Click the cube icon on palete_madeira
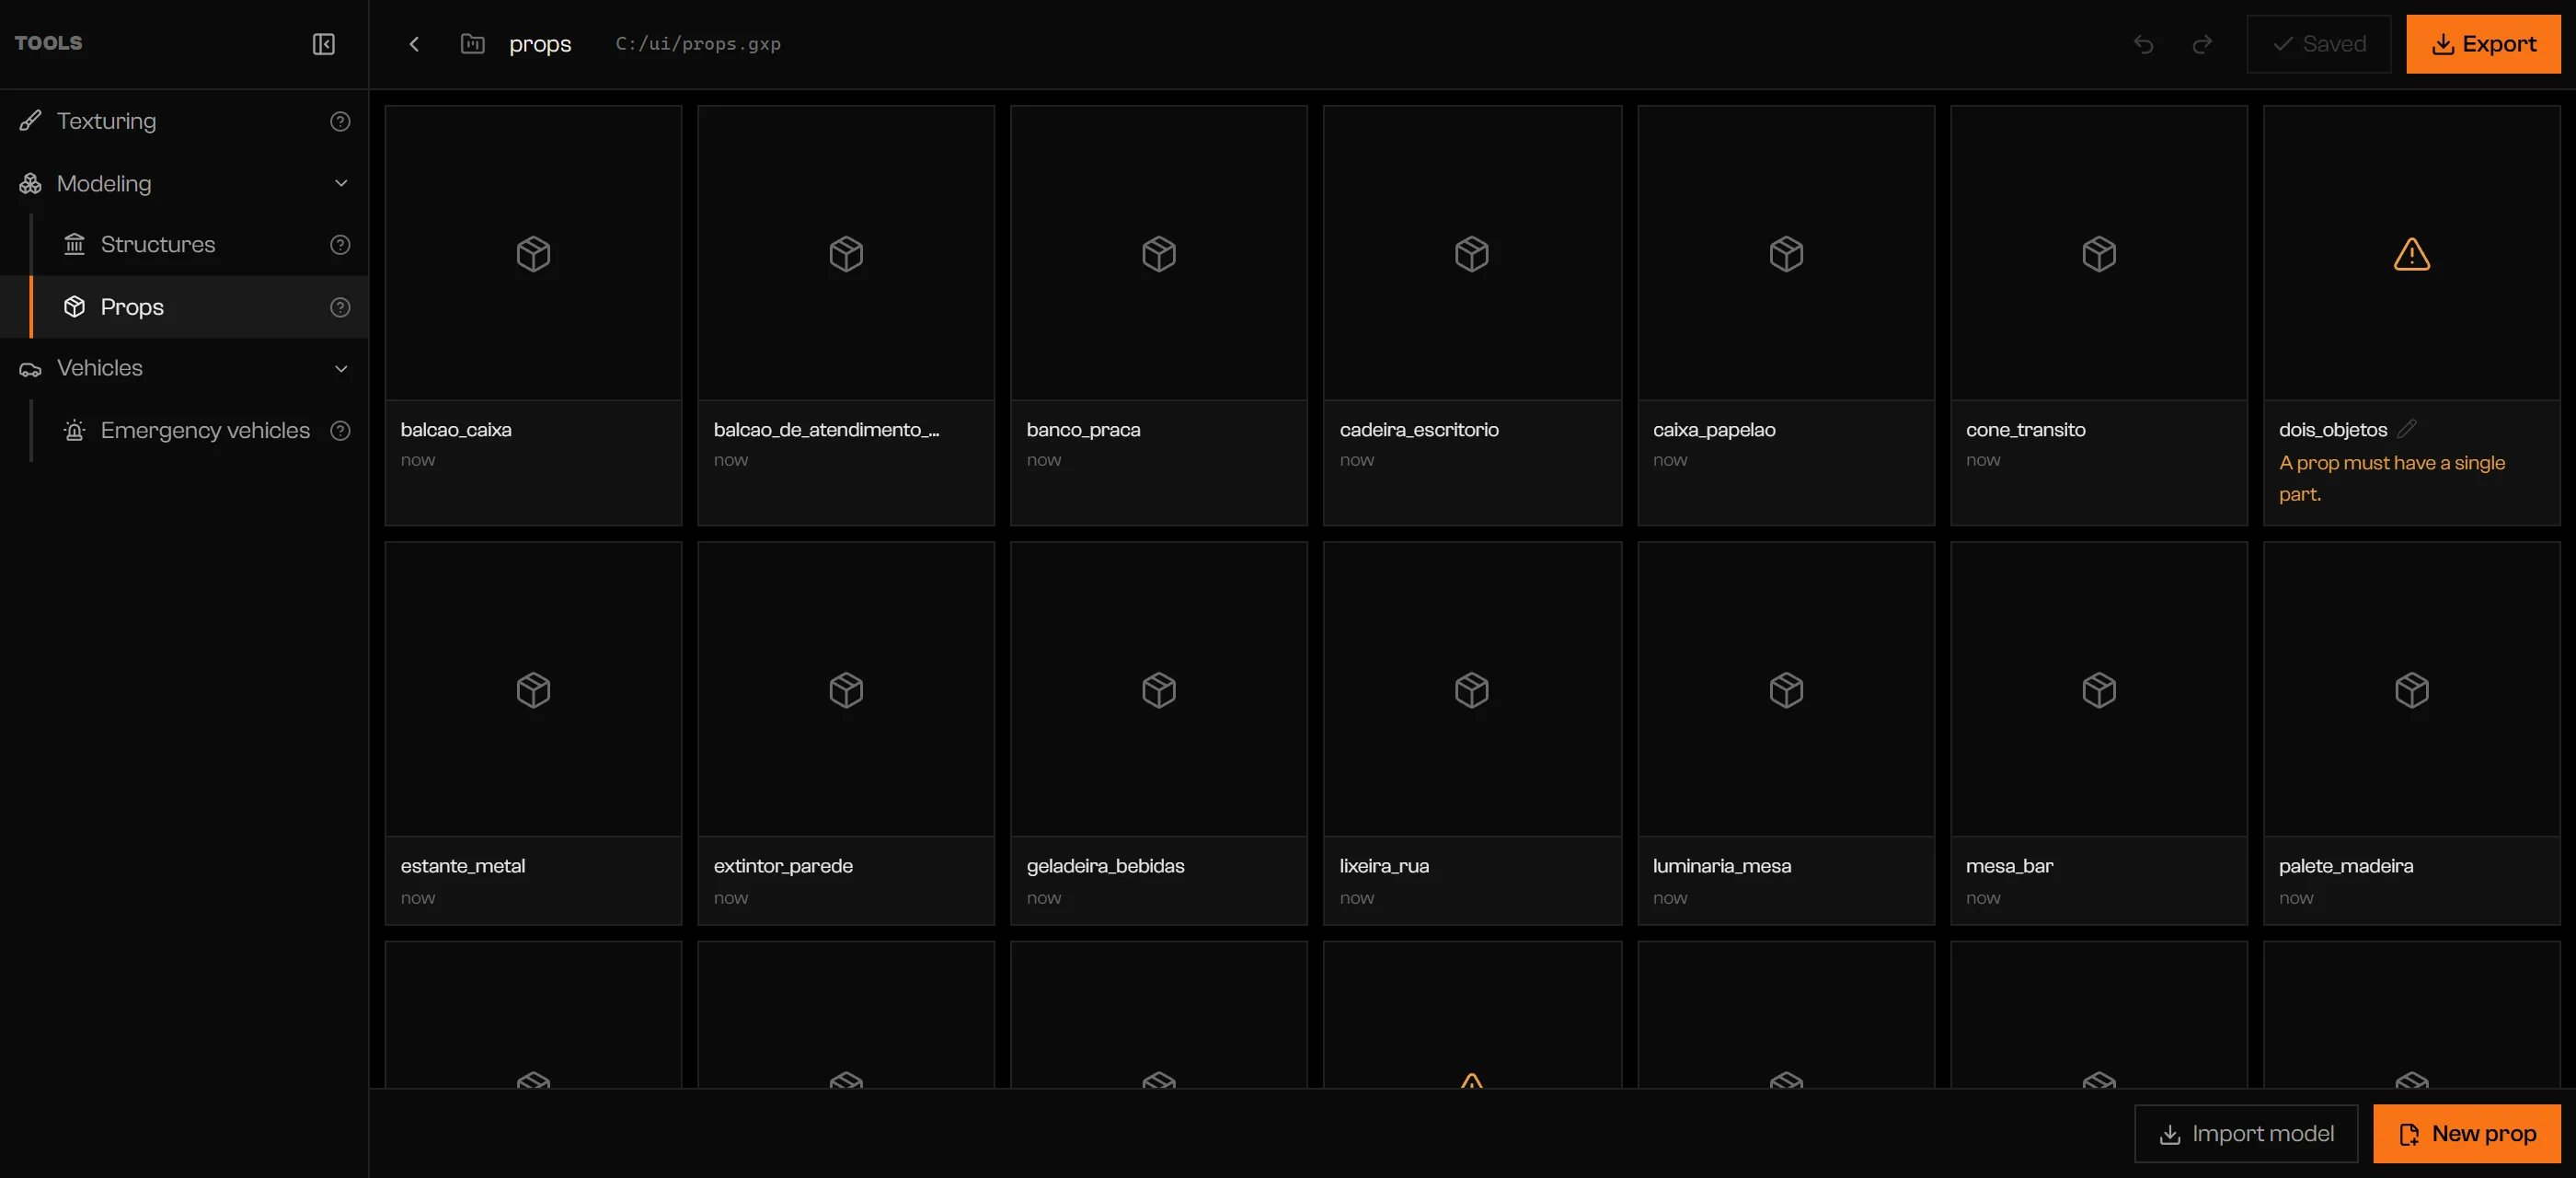 click(2411, 690)
